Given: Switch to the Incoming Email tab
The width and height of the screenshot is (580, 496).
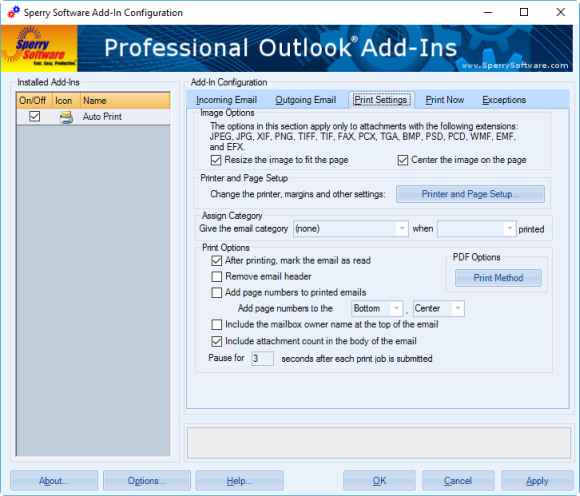Looking at the screenshot, I should pyautogui.click(x=226, y=100).
